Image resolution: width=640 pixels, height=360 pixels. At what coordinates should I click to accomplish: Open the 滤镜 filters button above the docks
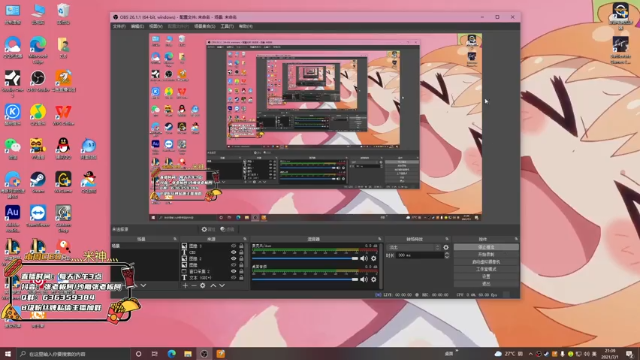click(x=227, y=229)
